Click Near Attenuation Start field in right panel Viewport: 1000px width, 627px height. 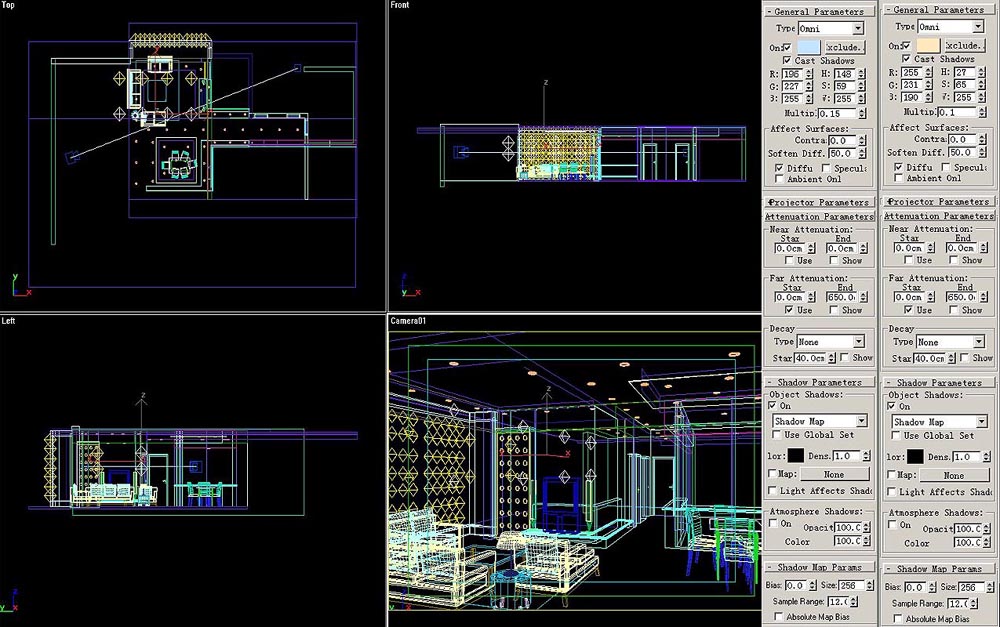pyautogui.click(x=909, y=248)
